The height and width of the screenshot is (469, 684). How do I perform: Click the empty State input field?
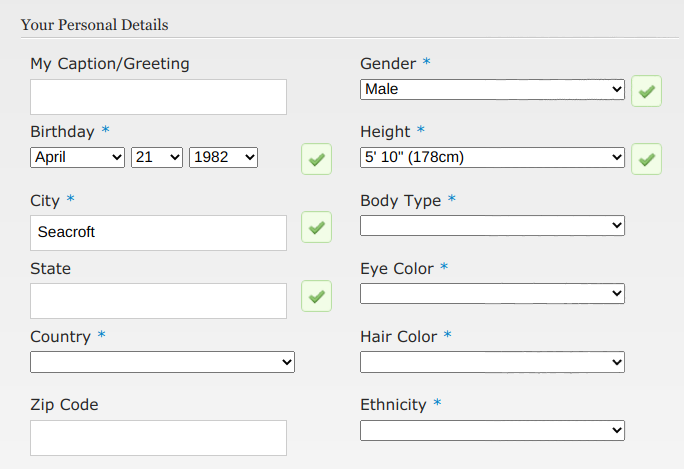pos(158,301)
